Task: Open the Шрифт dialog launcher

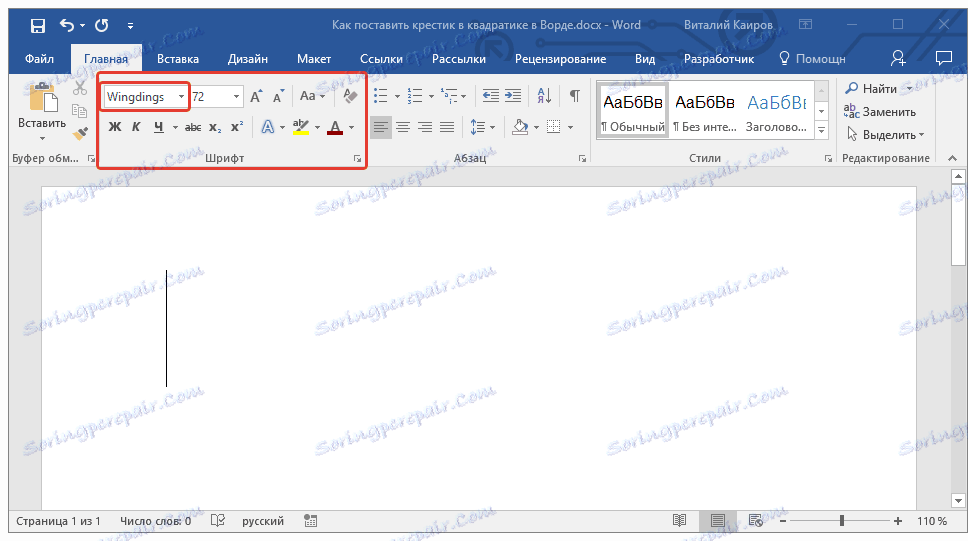Action: [357, 159]
